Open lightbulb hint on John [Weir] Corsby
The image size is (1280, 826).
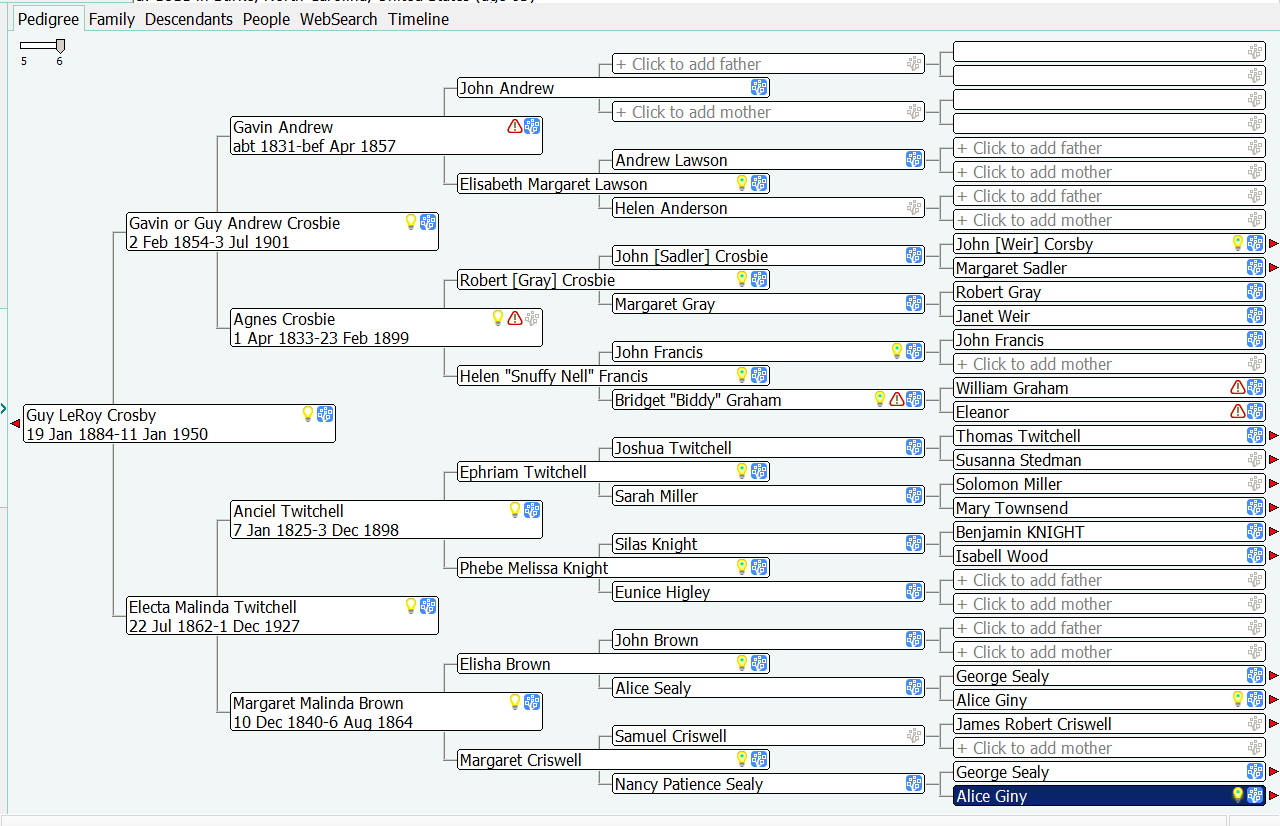point(1238,243)
